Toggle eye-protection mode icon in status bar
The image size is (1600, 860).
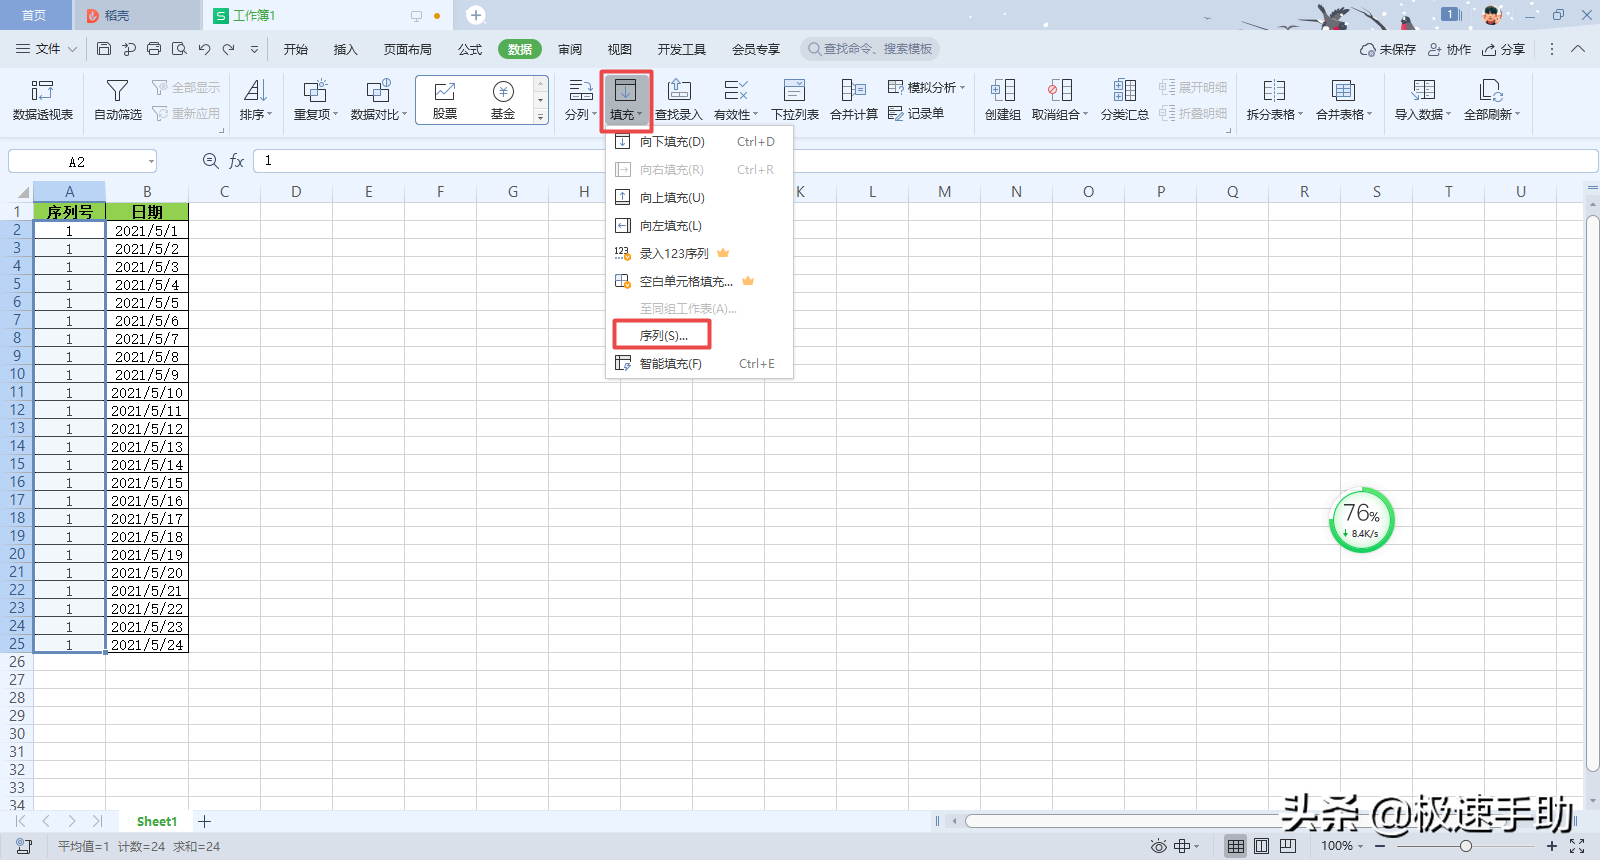point(1158,846)
